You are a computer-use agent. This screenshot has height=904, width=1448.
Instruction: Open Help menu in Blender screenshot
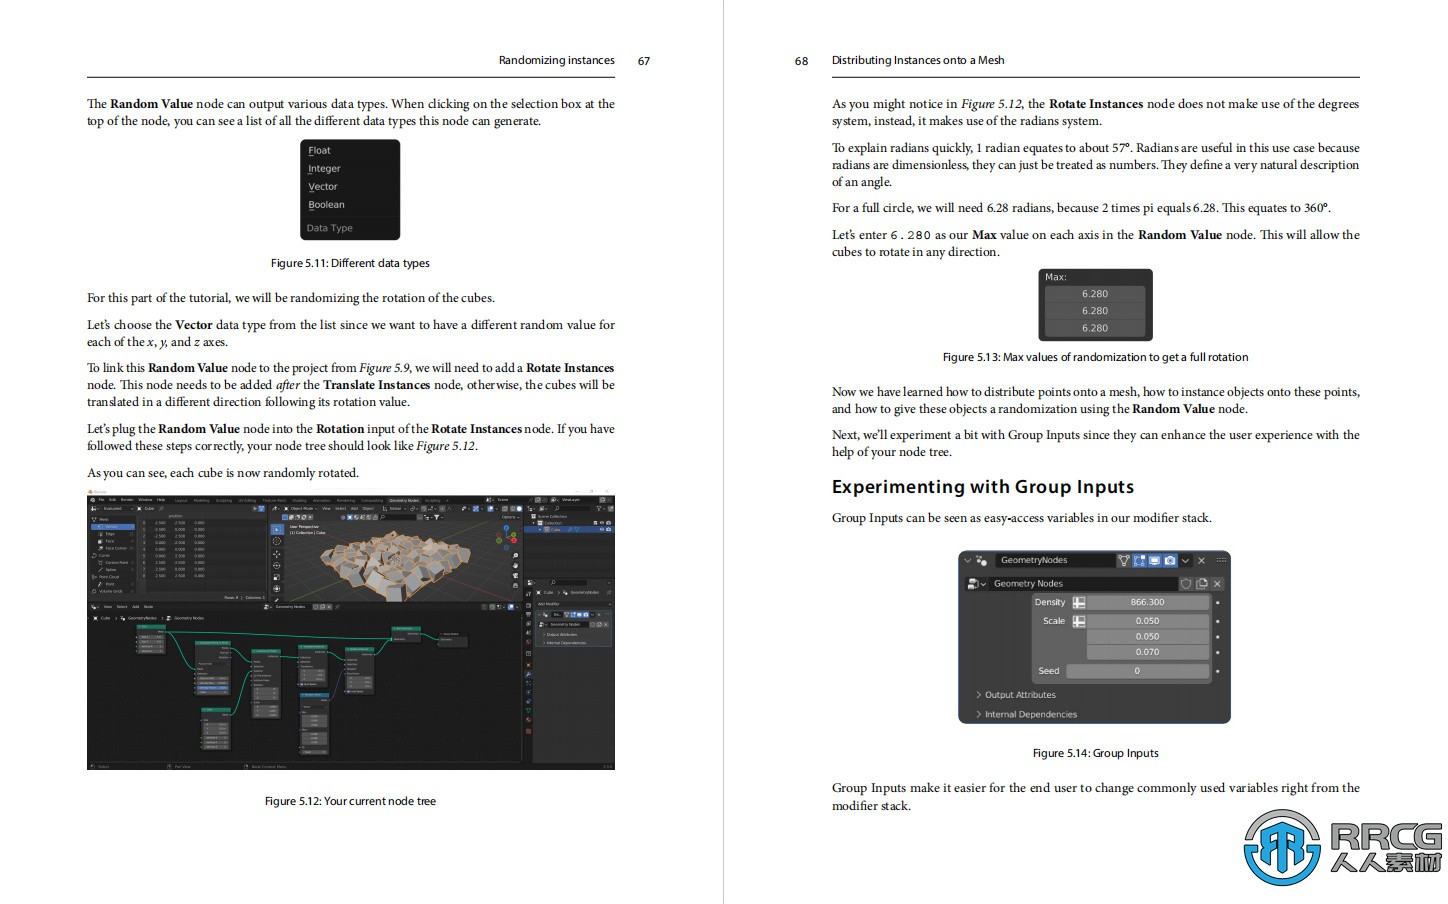(161, 500)
